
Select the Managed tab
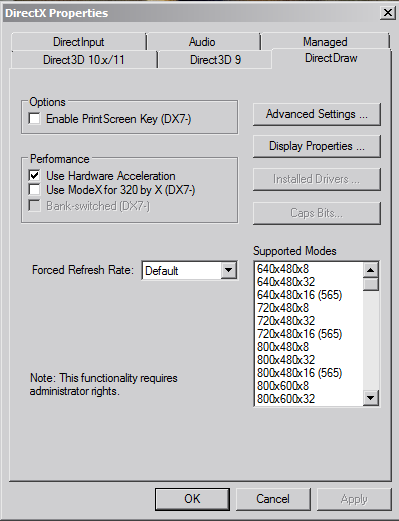[x=325, y=42]
